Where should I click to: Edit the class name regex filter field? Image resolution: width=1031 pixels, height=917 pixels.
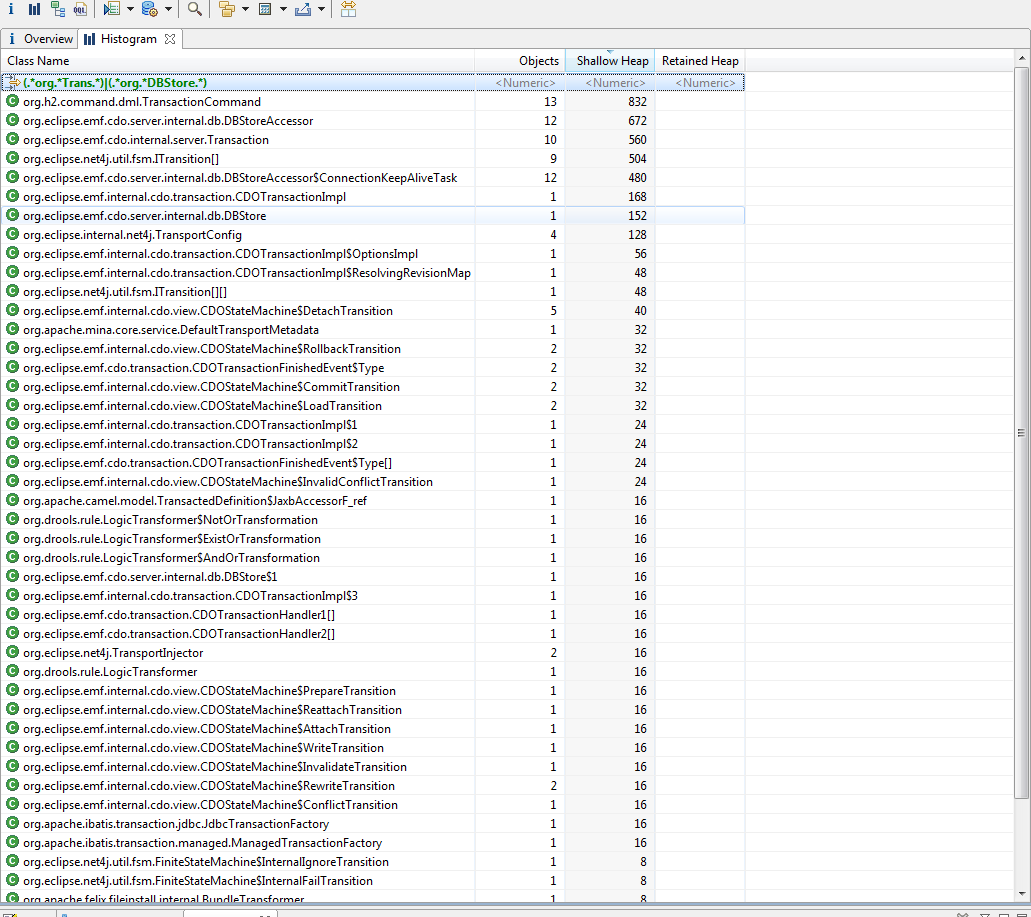coord(238,83)
